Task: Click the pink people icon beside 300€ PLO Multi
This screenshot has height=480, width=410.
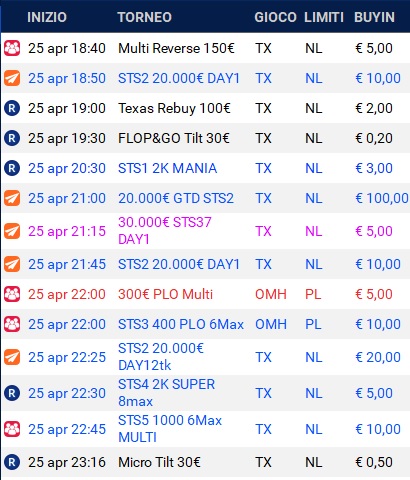Action: pos(12,294)
